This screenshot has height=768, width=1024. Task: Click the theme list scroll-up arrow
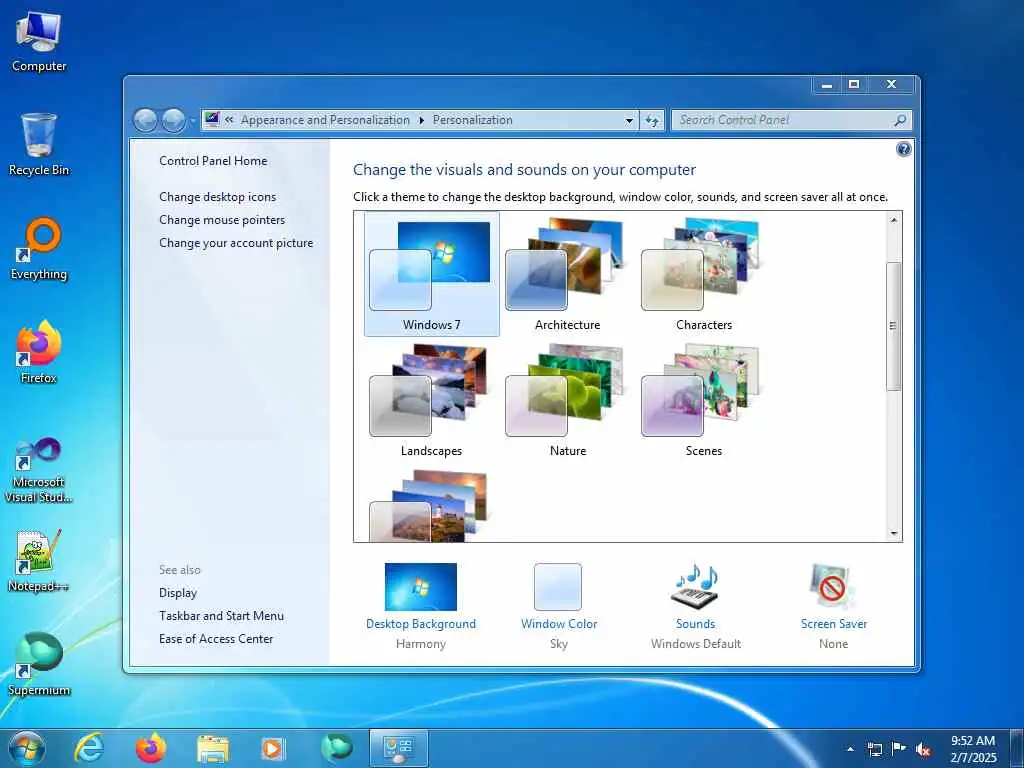[894, 220]
